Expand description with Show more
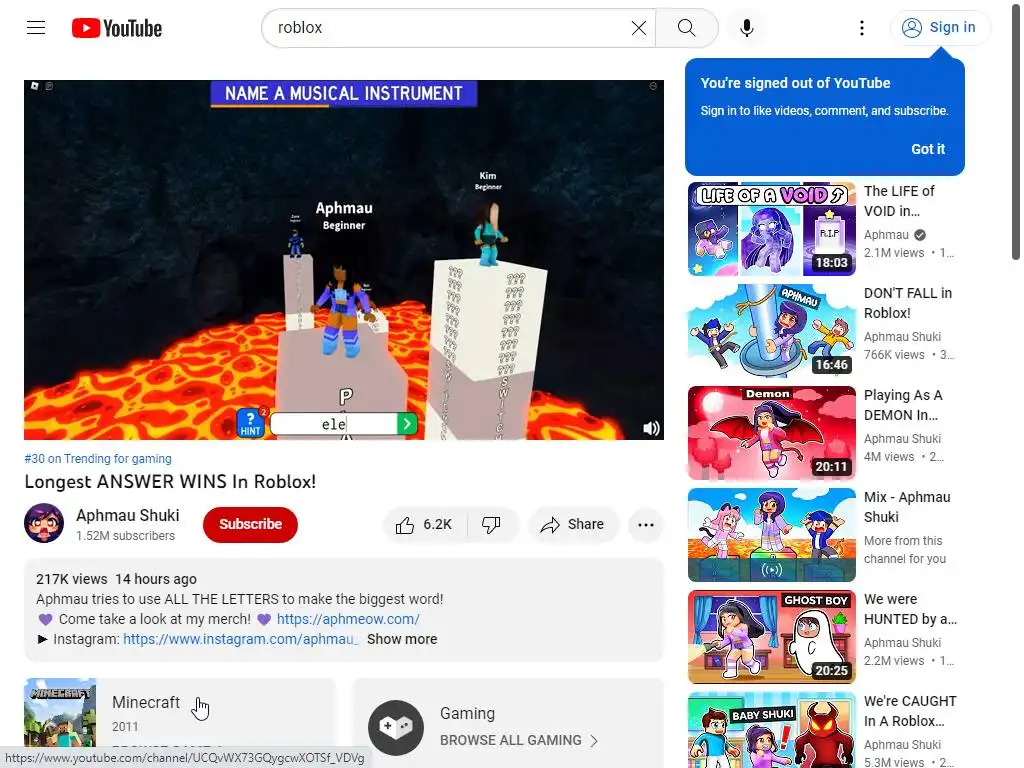 point(402,639)
